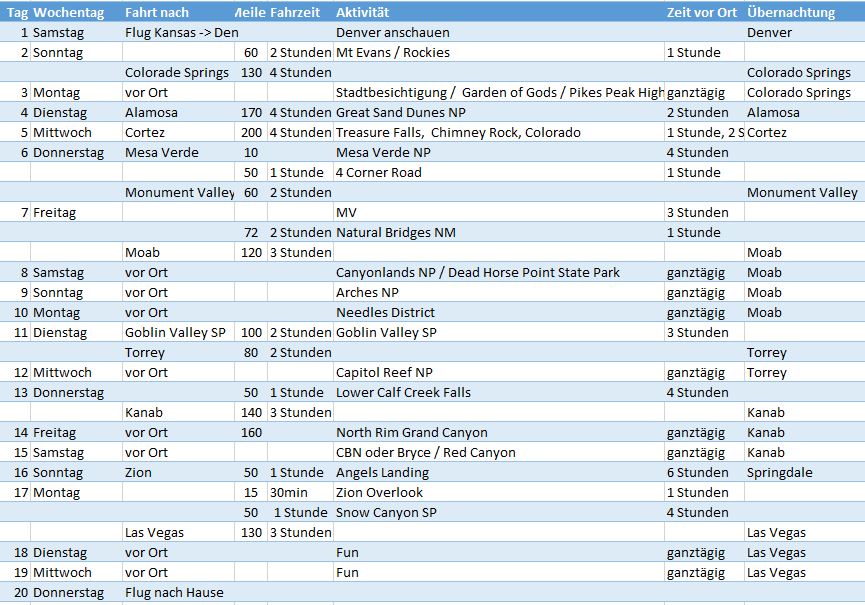Click the Flug nach Hause cell

click(x=174, y=592)
